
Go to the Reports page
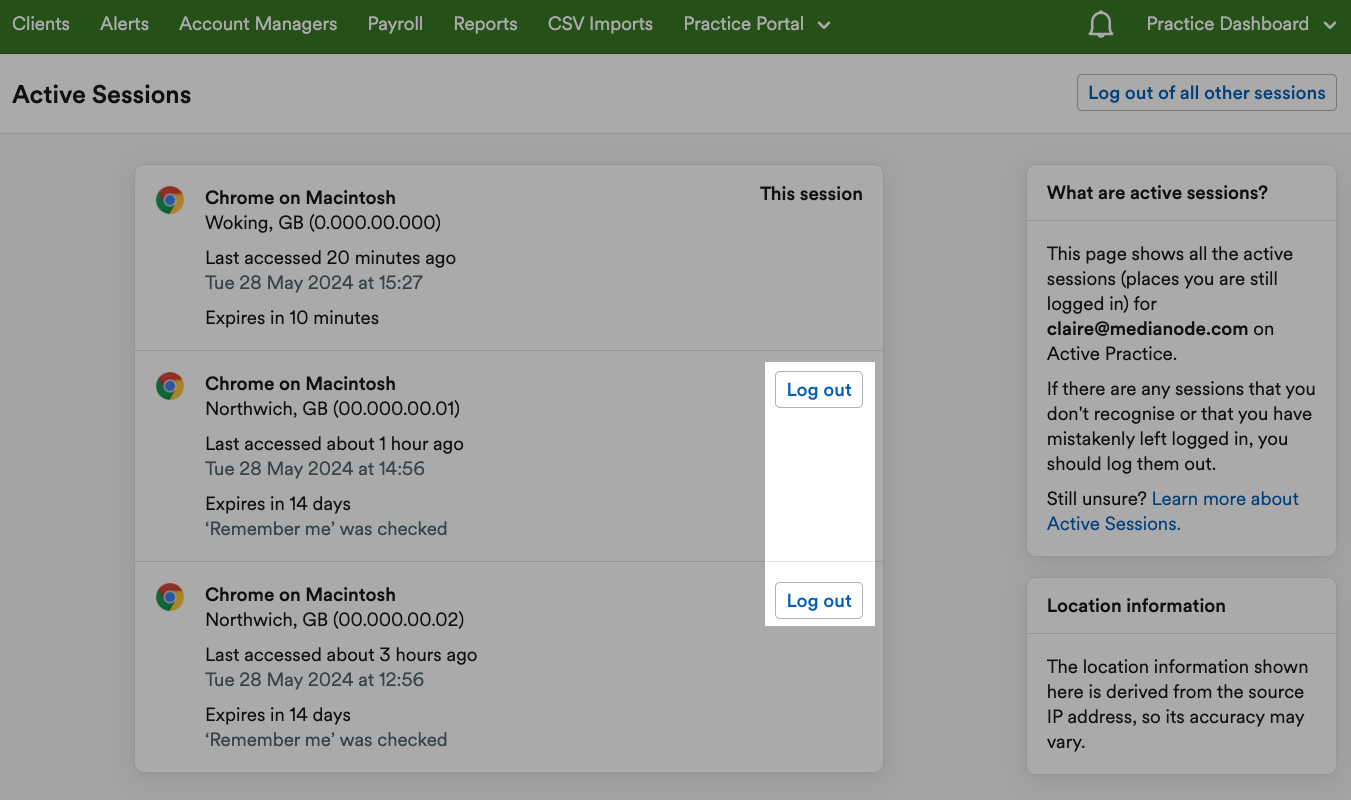pos(485,24)
